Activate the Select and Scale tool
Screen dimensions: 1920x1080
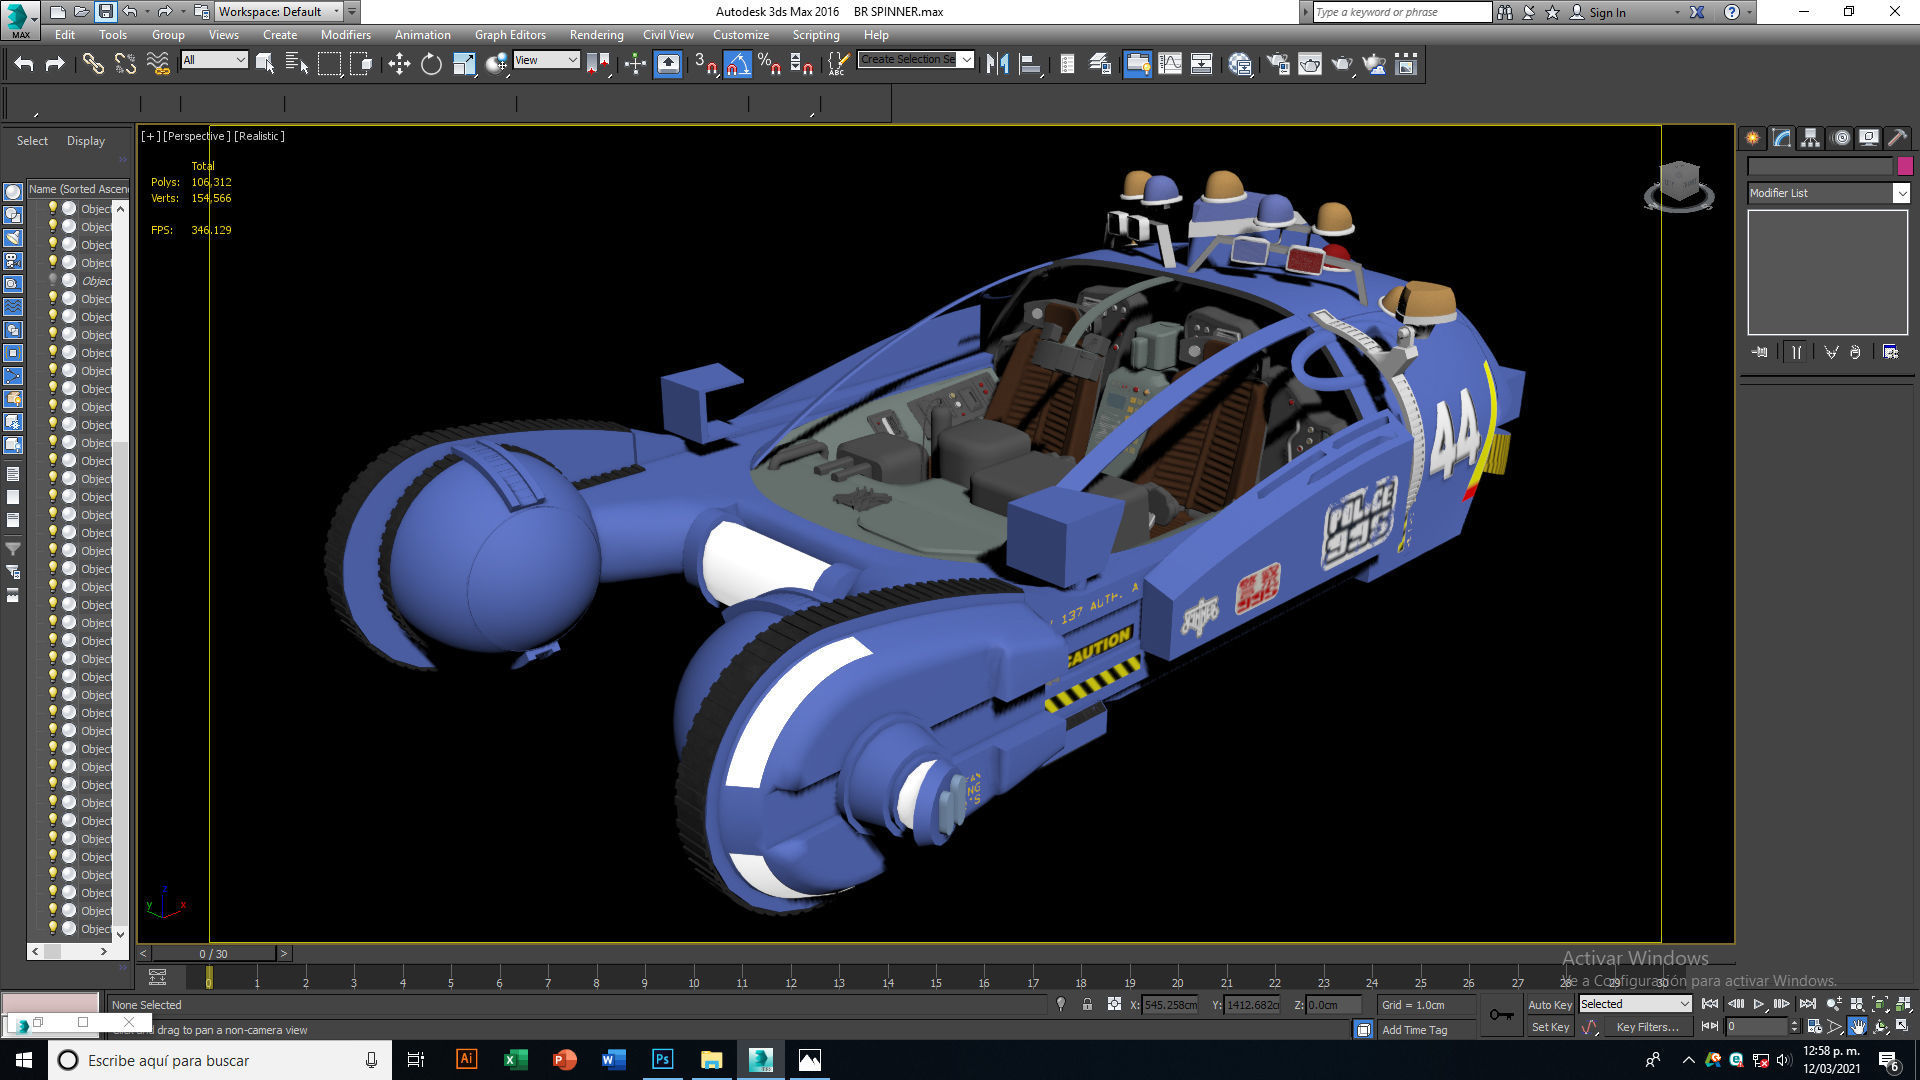464,64
